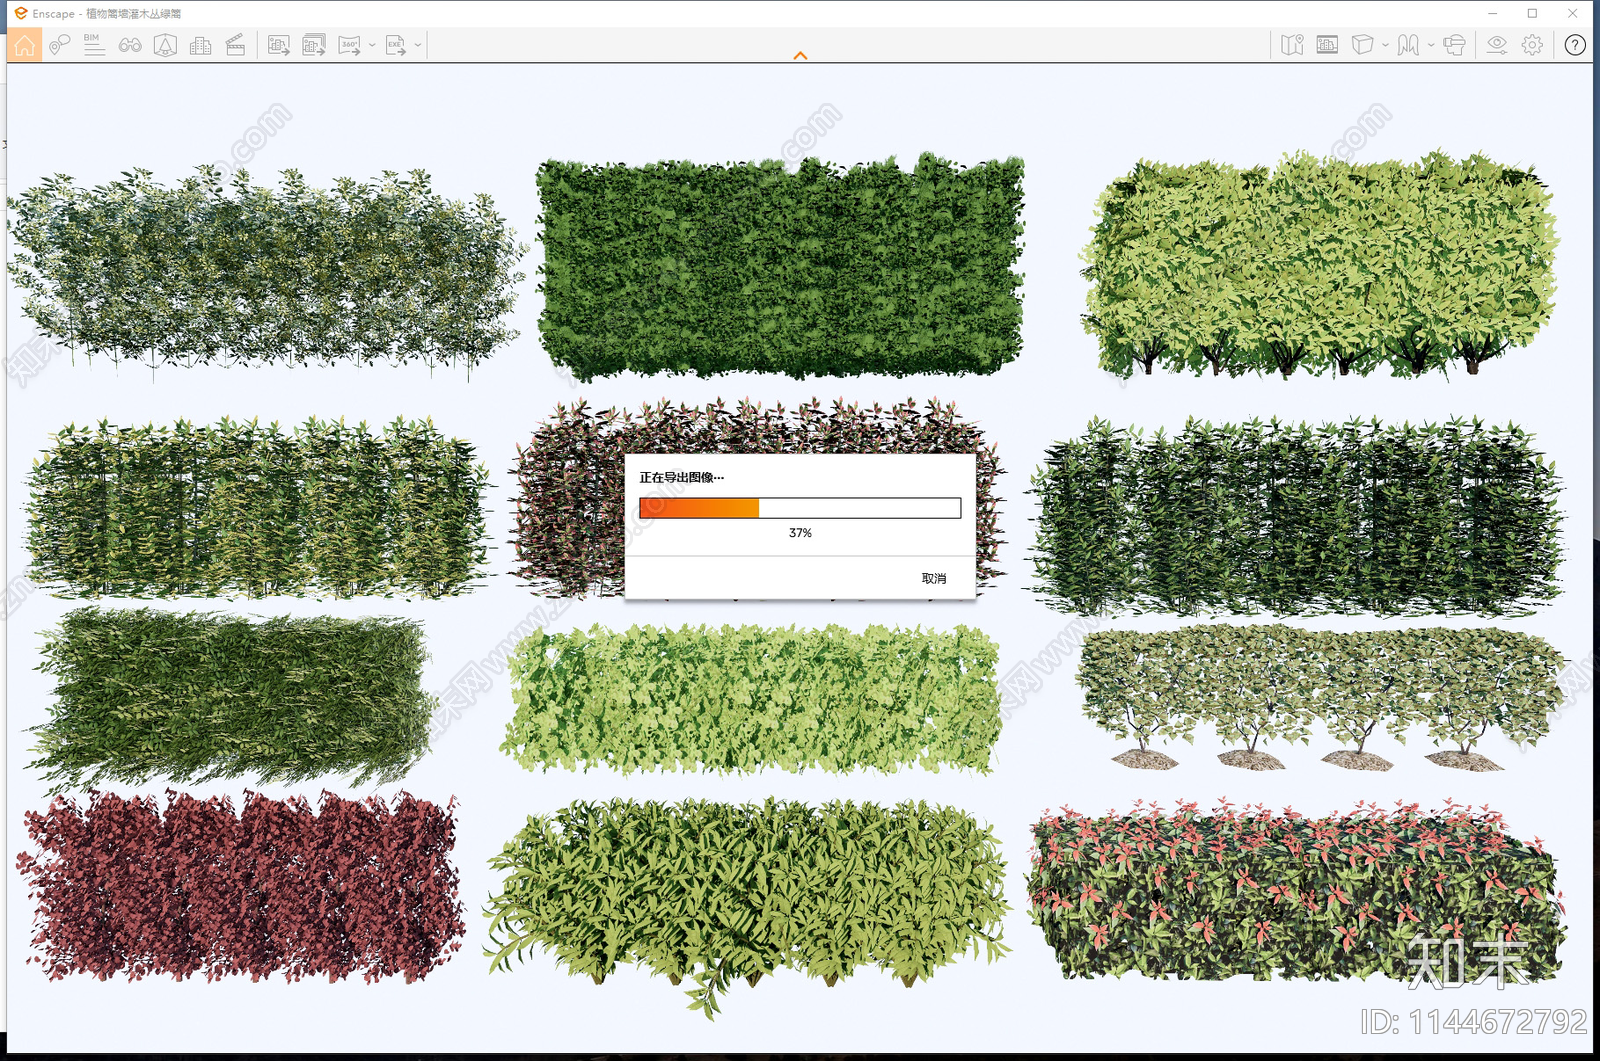The height and width of the screenshot is (1061, 1600).
Task: Open visual settings eye icon
Action: 1497,45
